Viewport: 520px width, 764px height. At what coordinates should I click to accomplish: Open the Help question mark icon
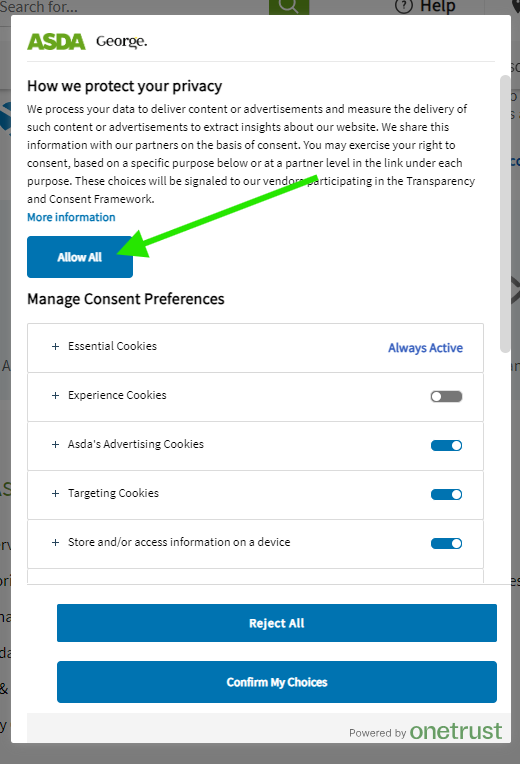click(404, 6)
